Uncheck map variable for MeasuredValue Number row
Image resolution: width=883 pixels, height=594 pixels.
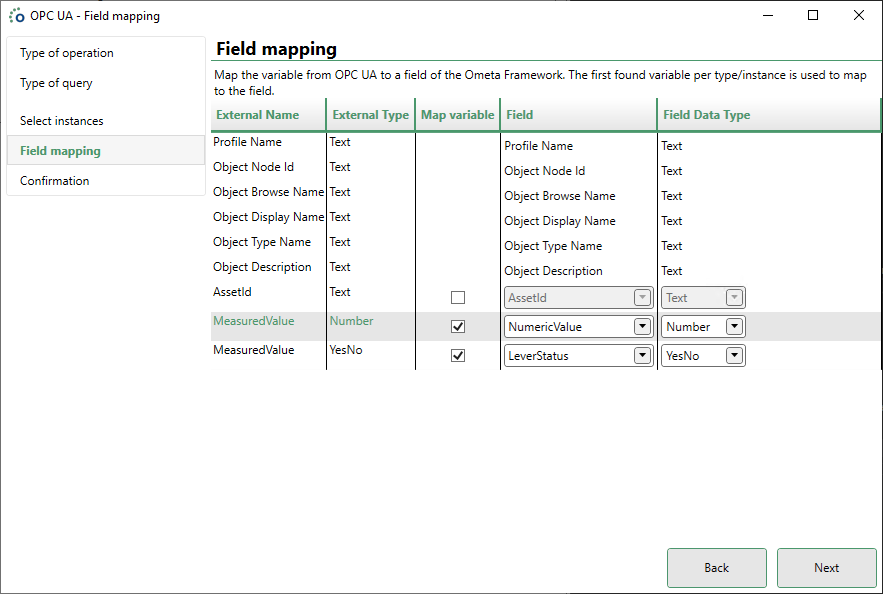click(x=457, y=326)
